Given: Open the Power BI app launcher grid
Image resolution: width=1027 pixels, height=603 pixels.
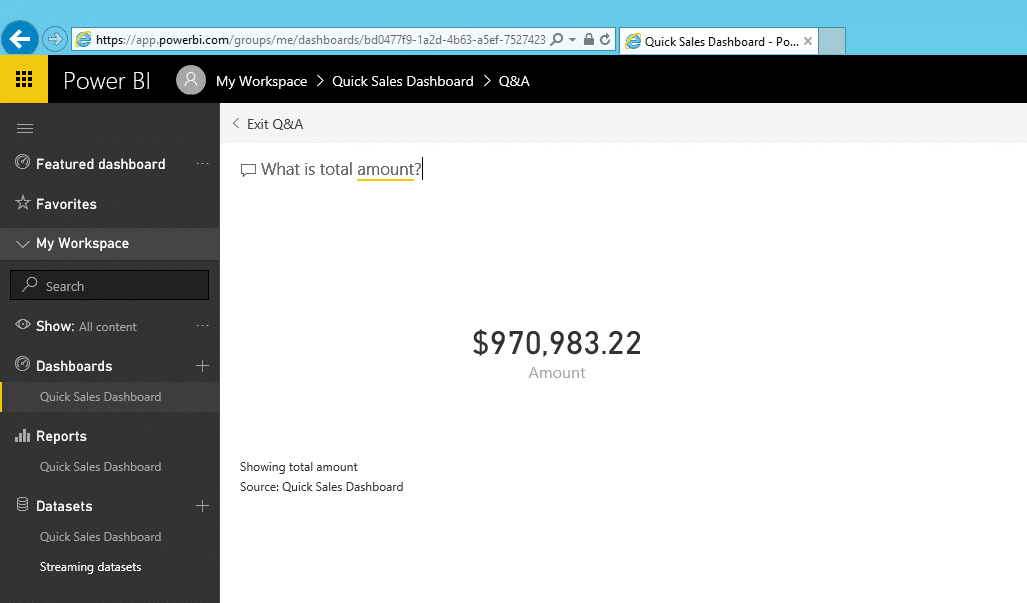Looking at the screenshot, I should tap(24, 79).
